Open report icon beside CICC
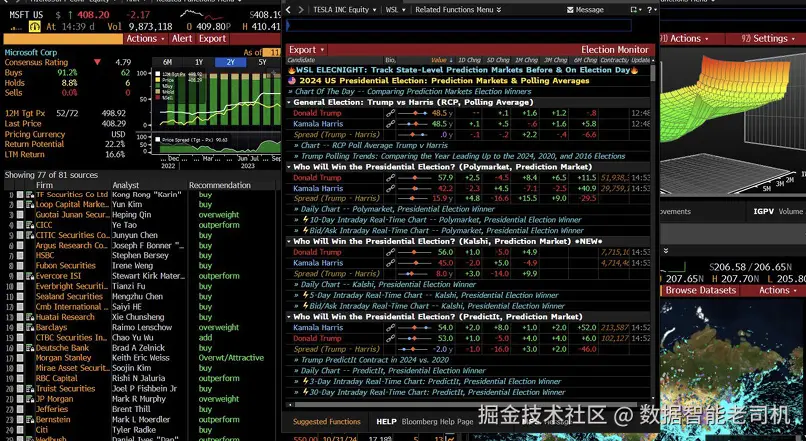This screenshot has width=806, height=442. click(30, 225)
